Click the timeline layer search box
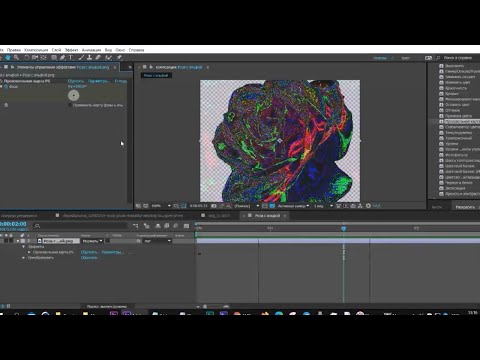The image size is (480, 360). tap(80, 226)
